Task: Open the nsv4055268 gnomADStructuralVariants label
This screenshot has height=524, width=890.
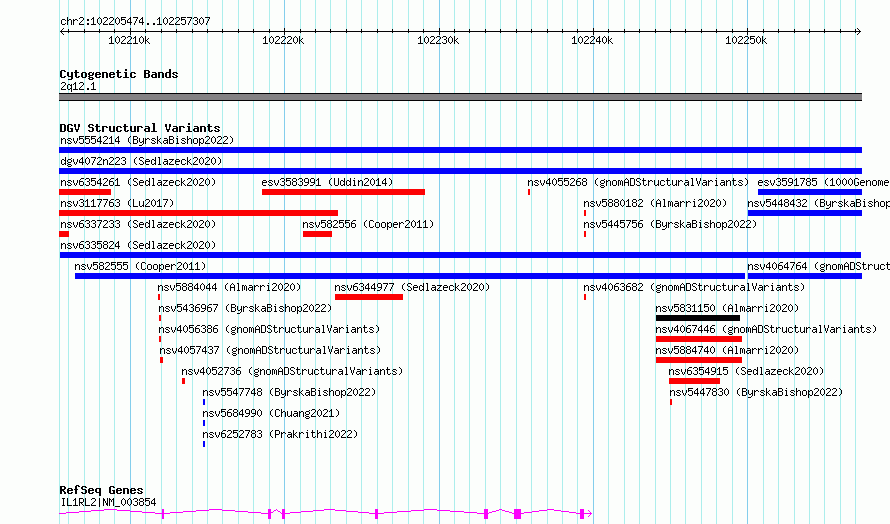Action: 638,182
